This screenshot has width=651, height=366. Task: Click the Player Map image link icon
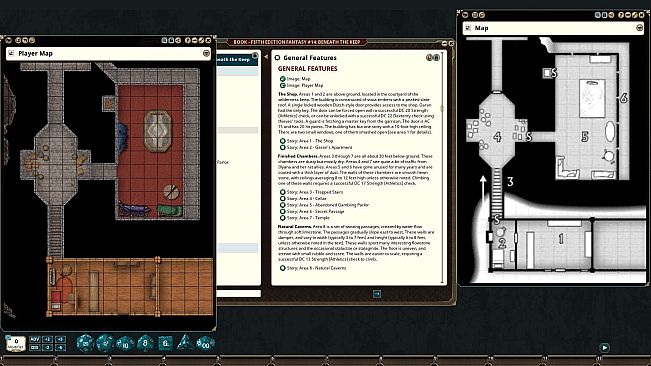[x=11, y=53]
